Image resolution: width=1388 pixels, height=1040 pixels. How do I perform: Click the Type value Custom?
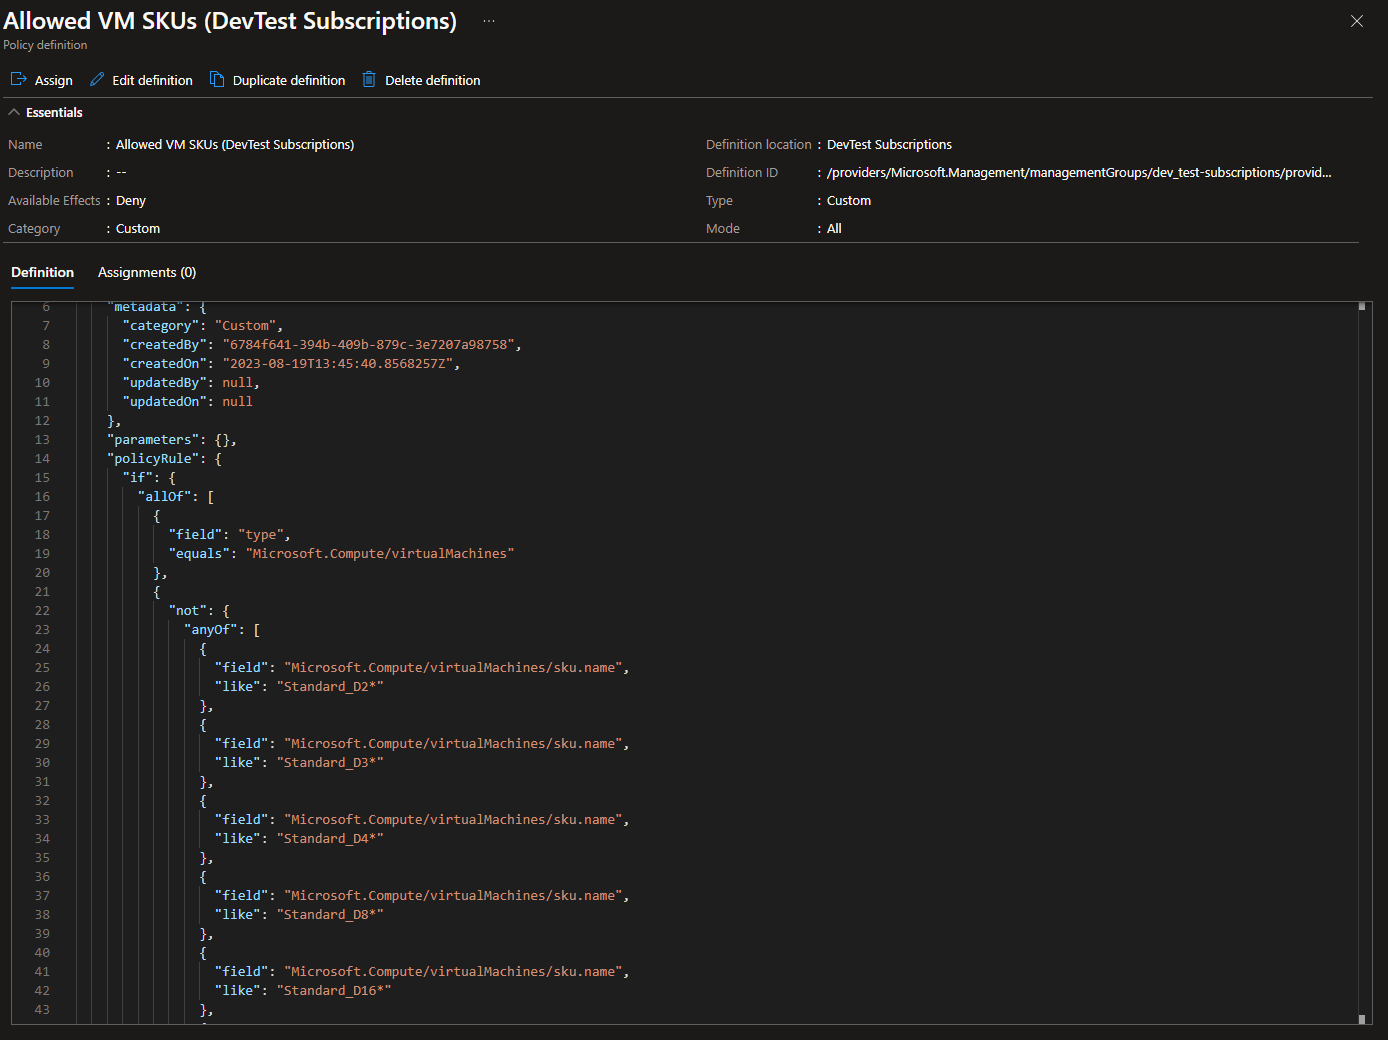(849, 200)
